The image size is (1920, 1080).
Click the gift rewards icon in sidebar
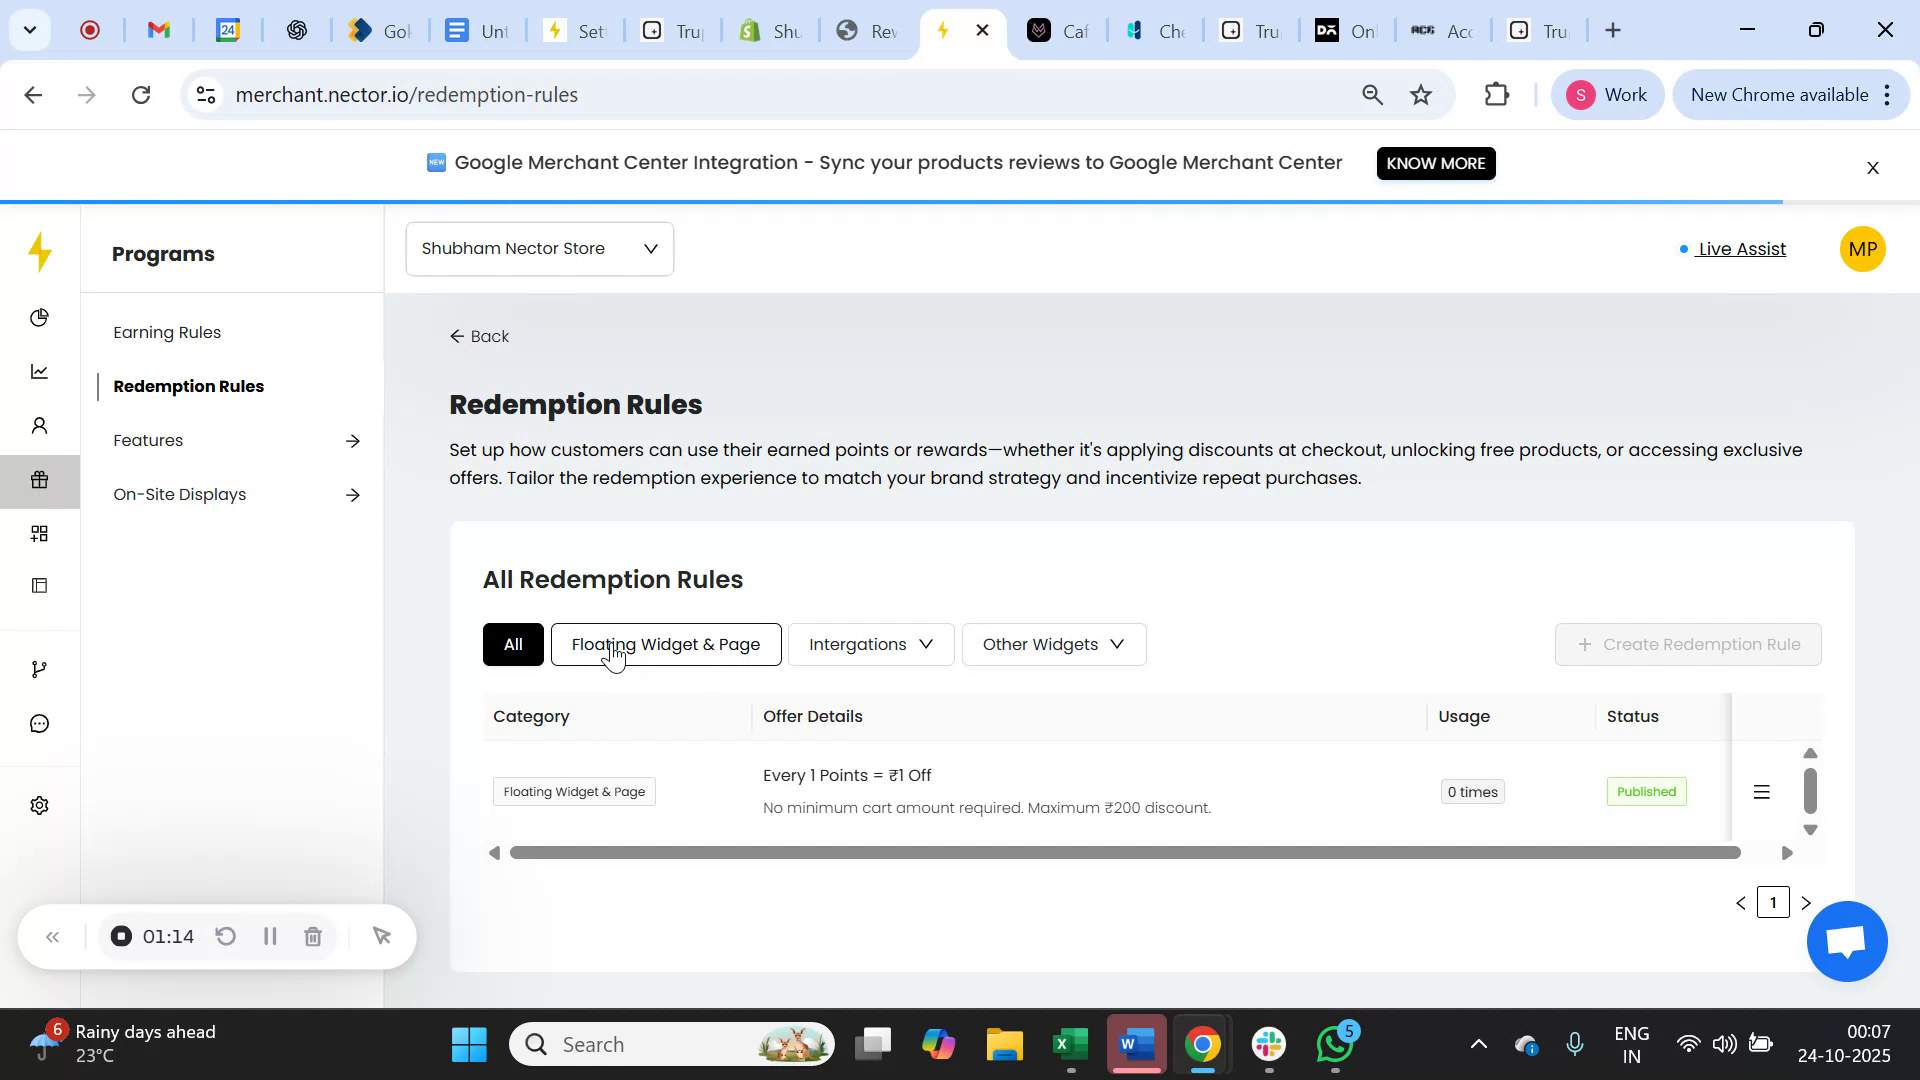[x=39, y=480]
